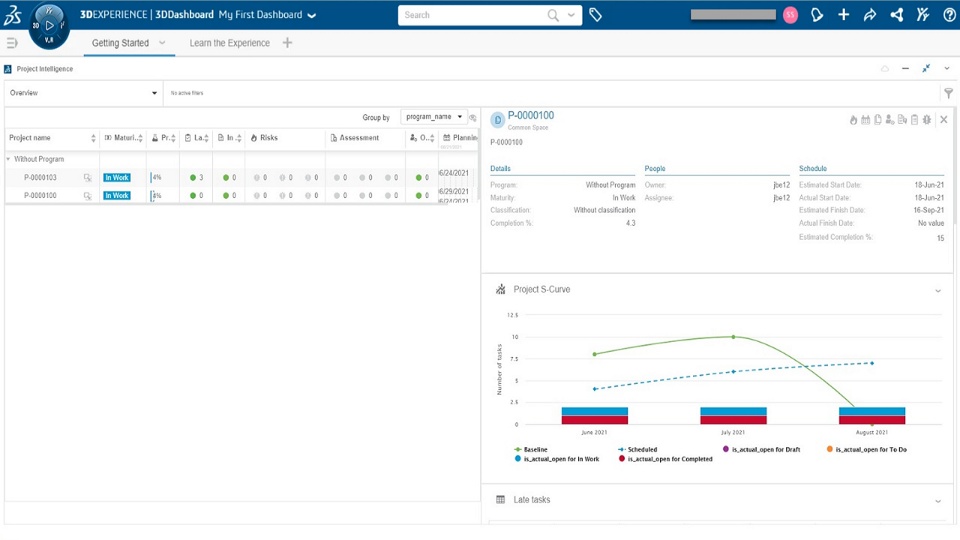Click the June 2021 blue bar
This screenshot has height=540, width=960.
tap(594, 411)
